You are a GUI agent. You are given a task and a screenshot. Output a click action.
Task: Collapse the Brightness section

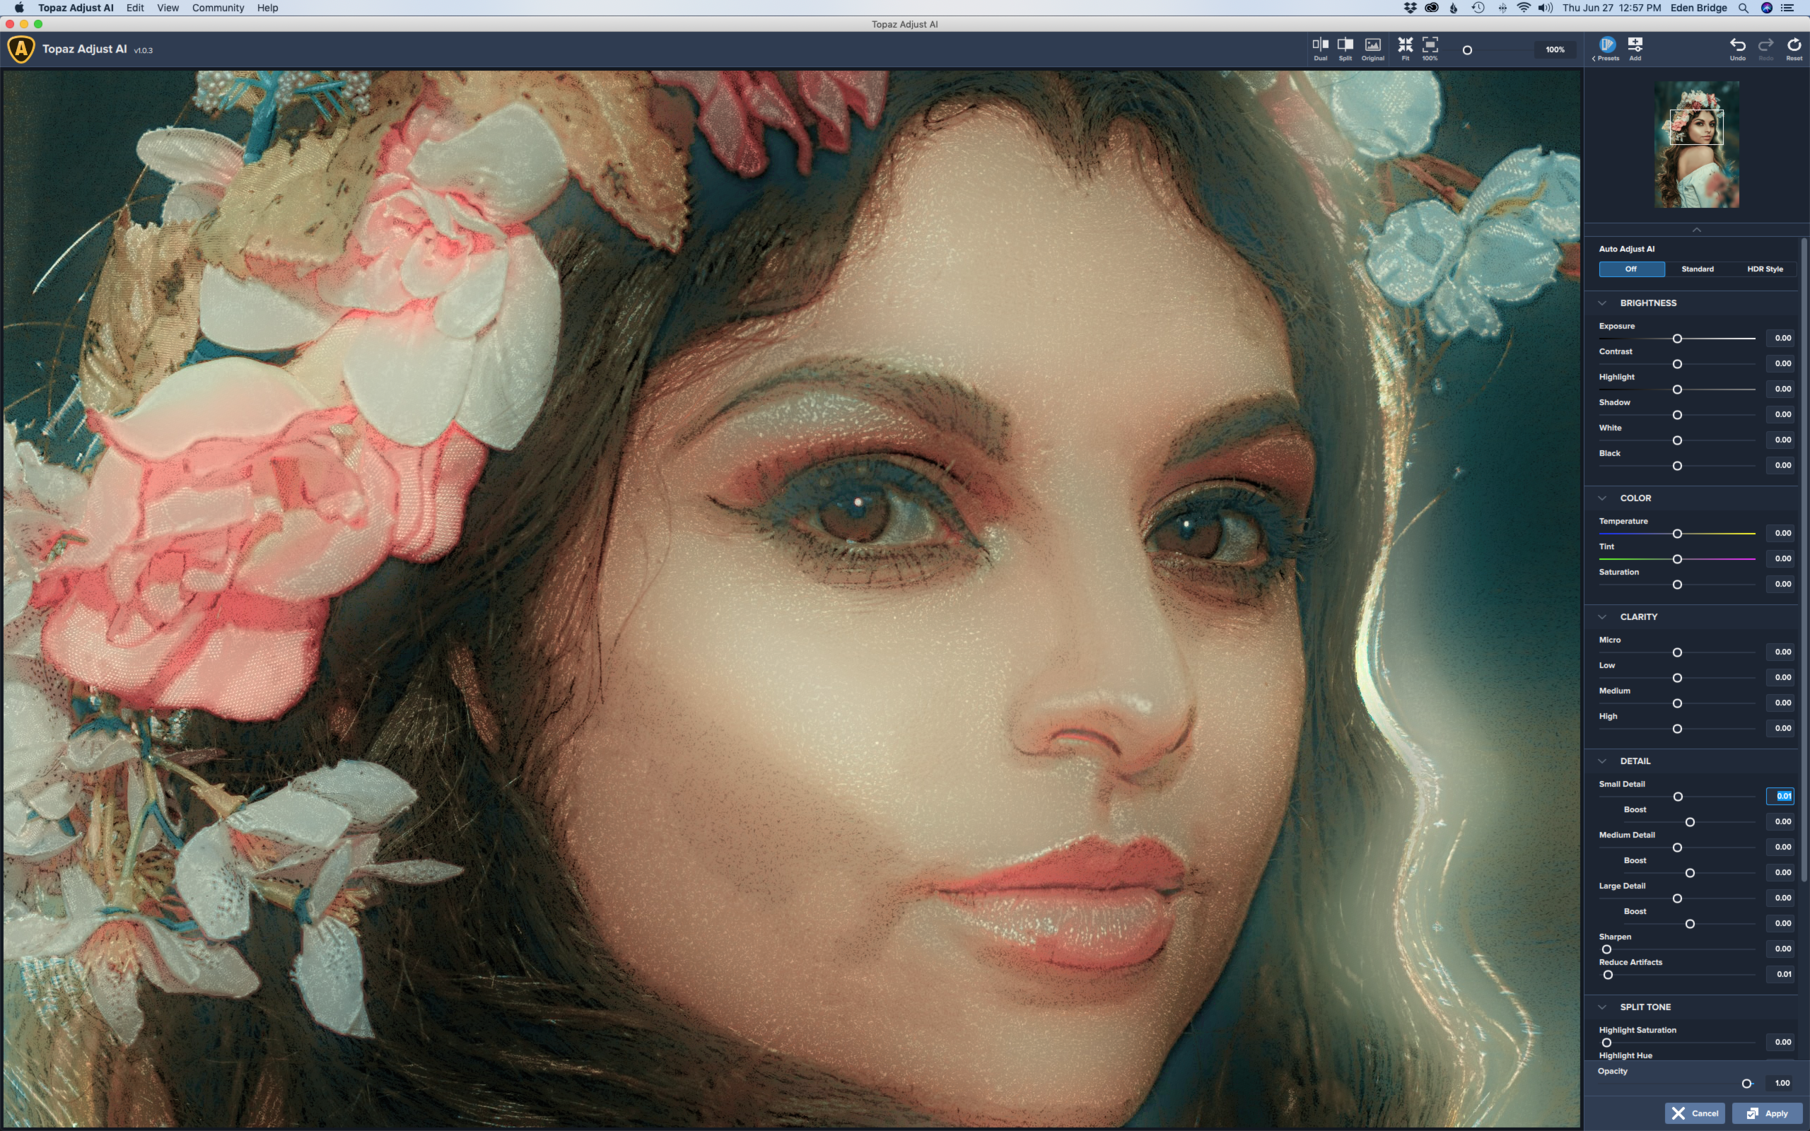(1603, 303)
